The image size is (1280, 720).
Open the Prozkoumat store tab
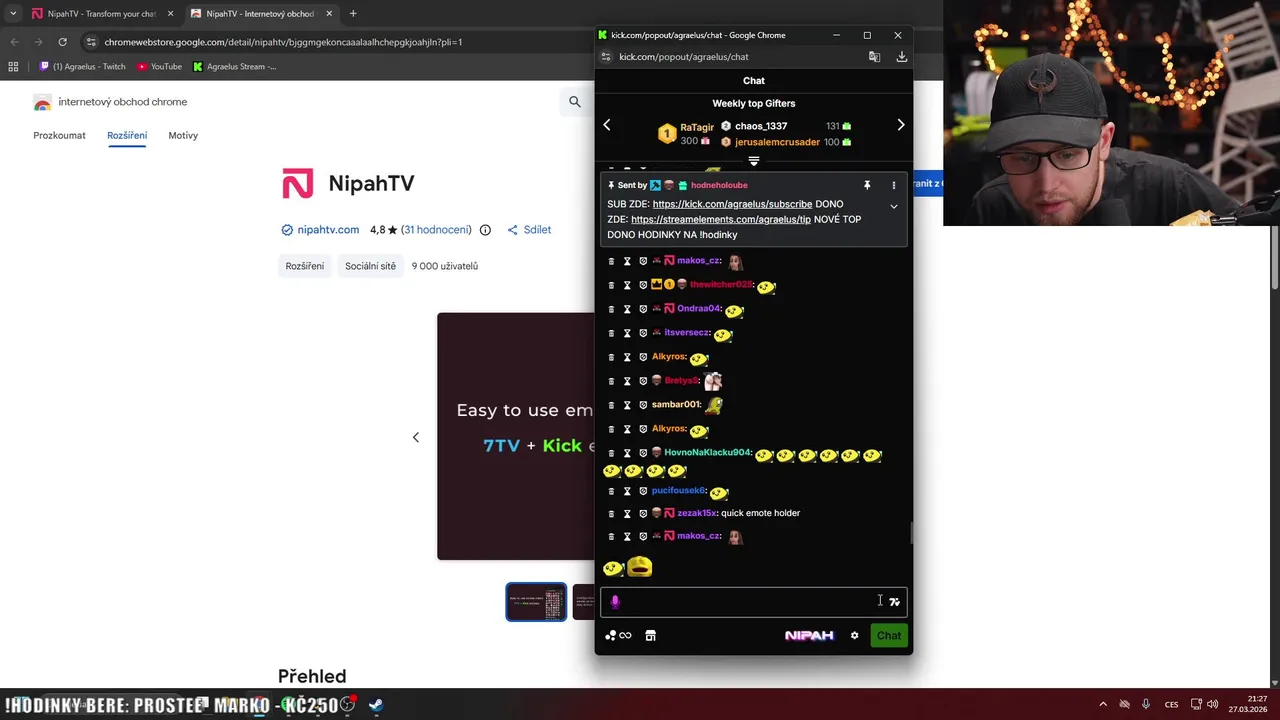pyautogui.click(x=59, y=135)
